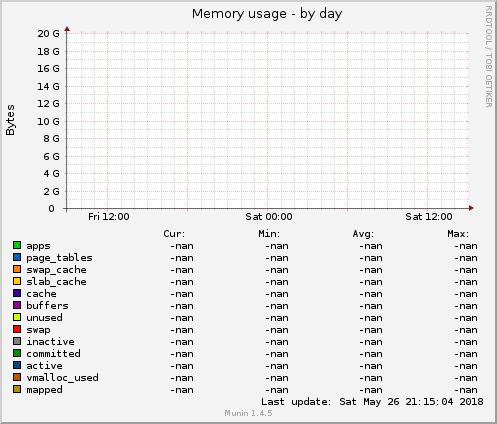This screenshot has width=497, height=424.
Task: Click the 'Munin 1.4.5' footer text
Action: coord(248,413)
